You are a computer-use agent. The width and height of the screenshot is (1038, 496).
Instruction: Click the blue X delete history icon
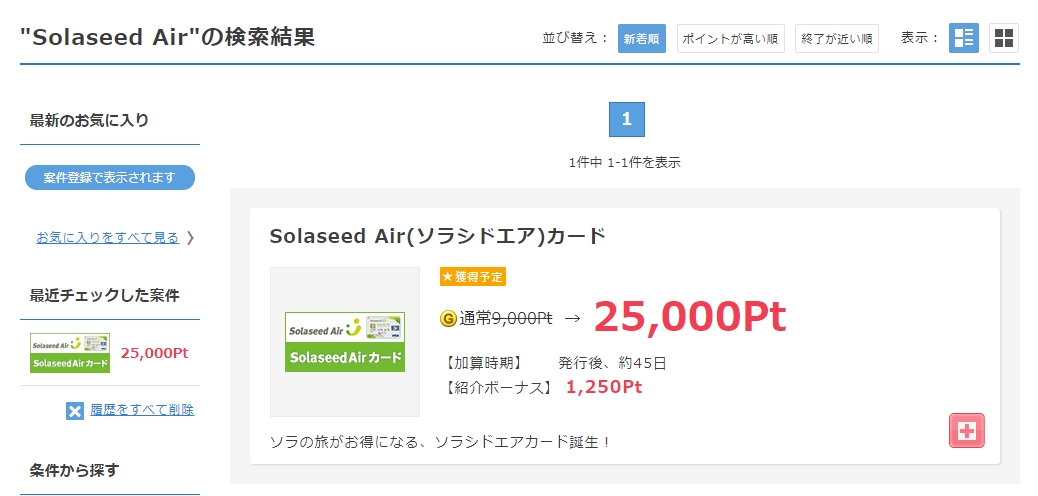point(75,411)
